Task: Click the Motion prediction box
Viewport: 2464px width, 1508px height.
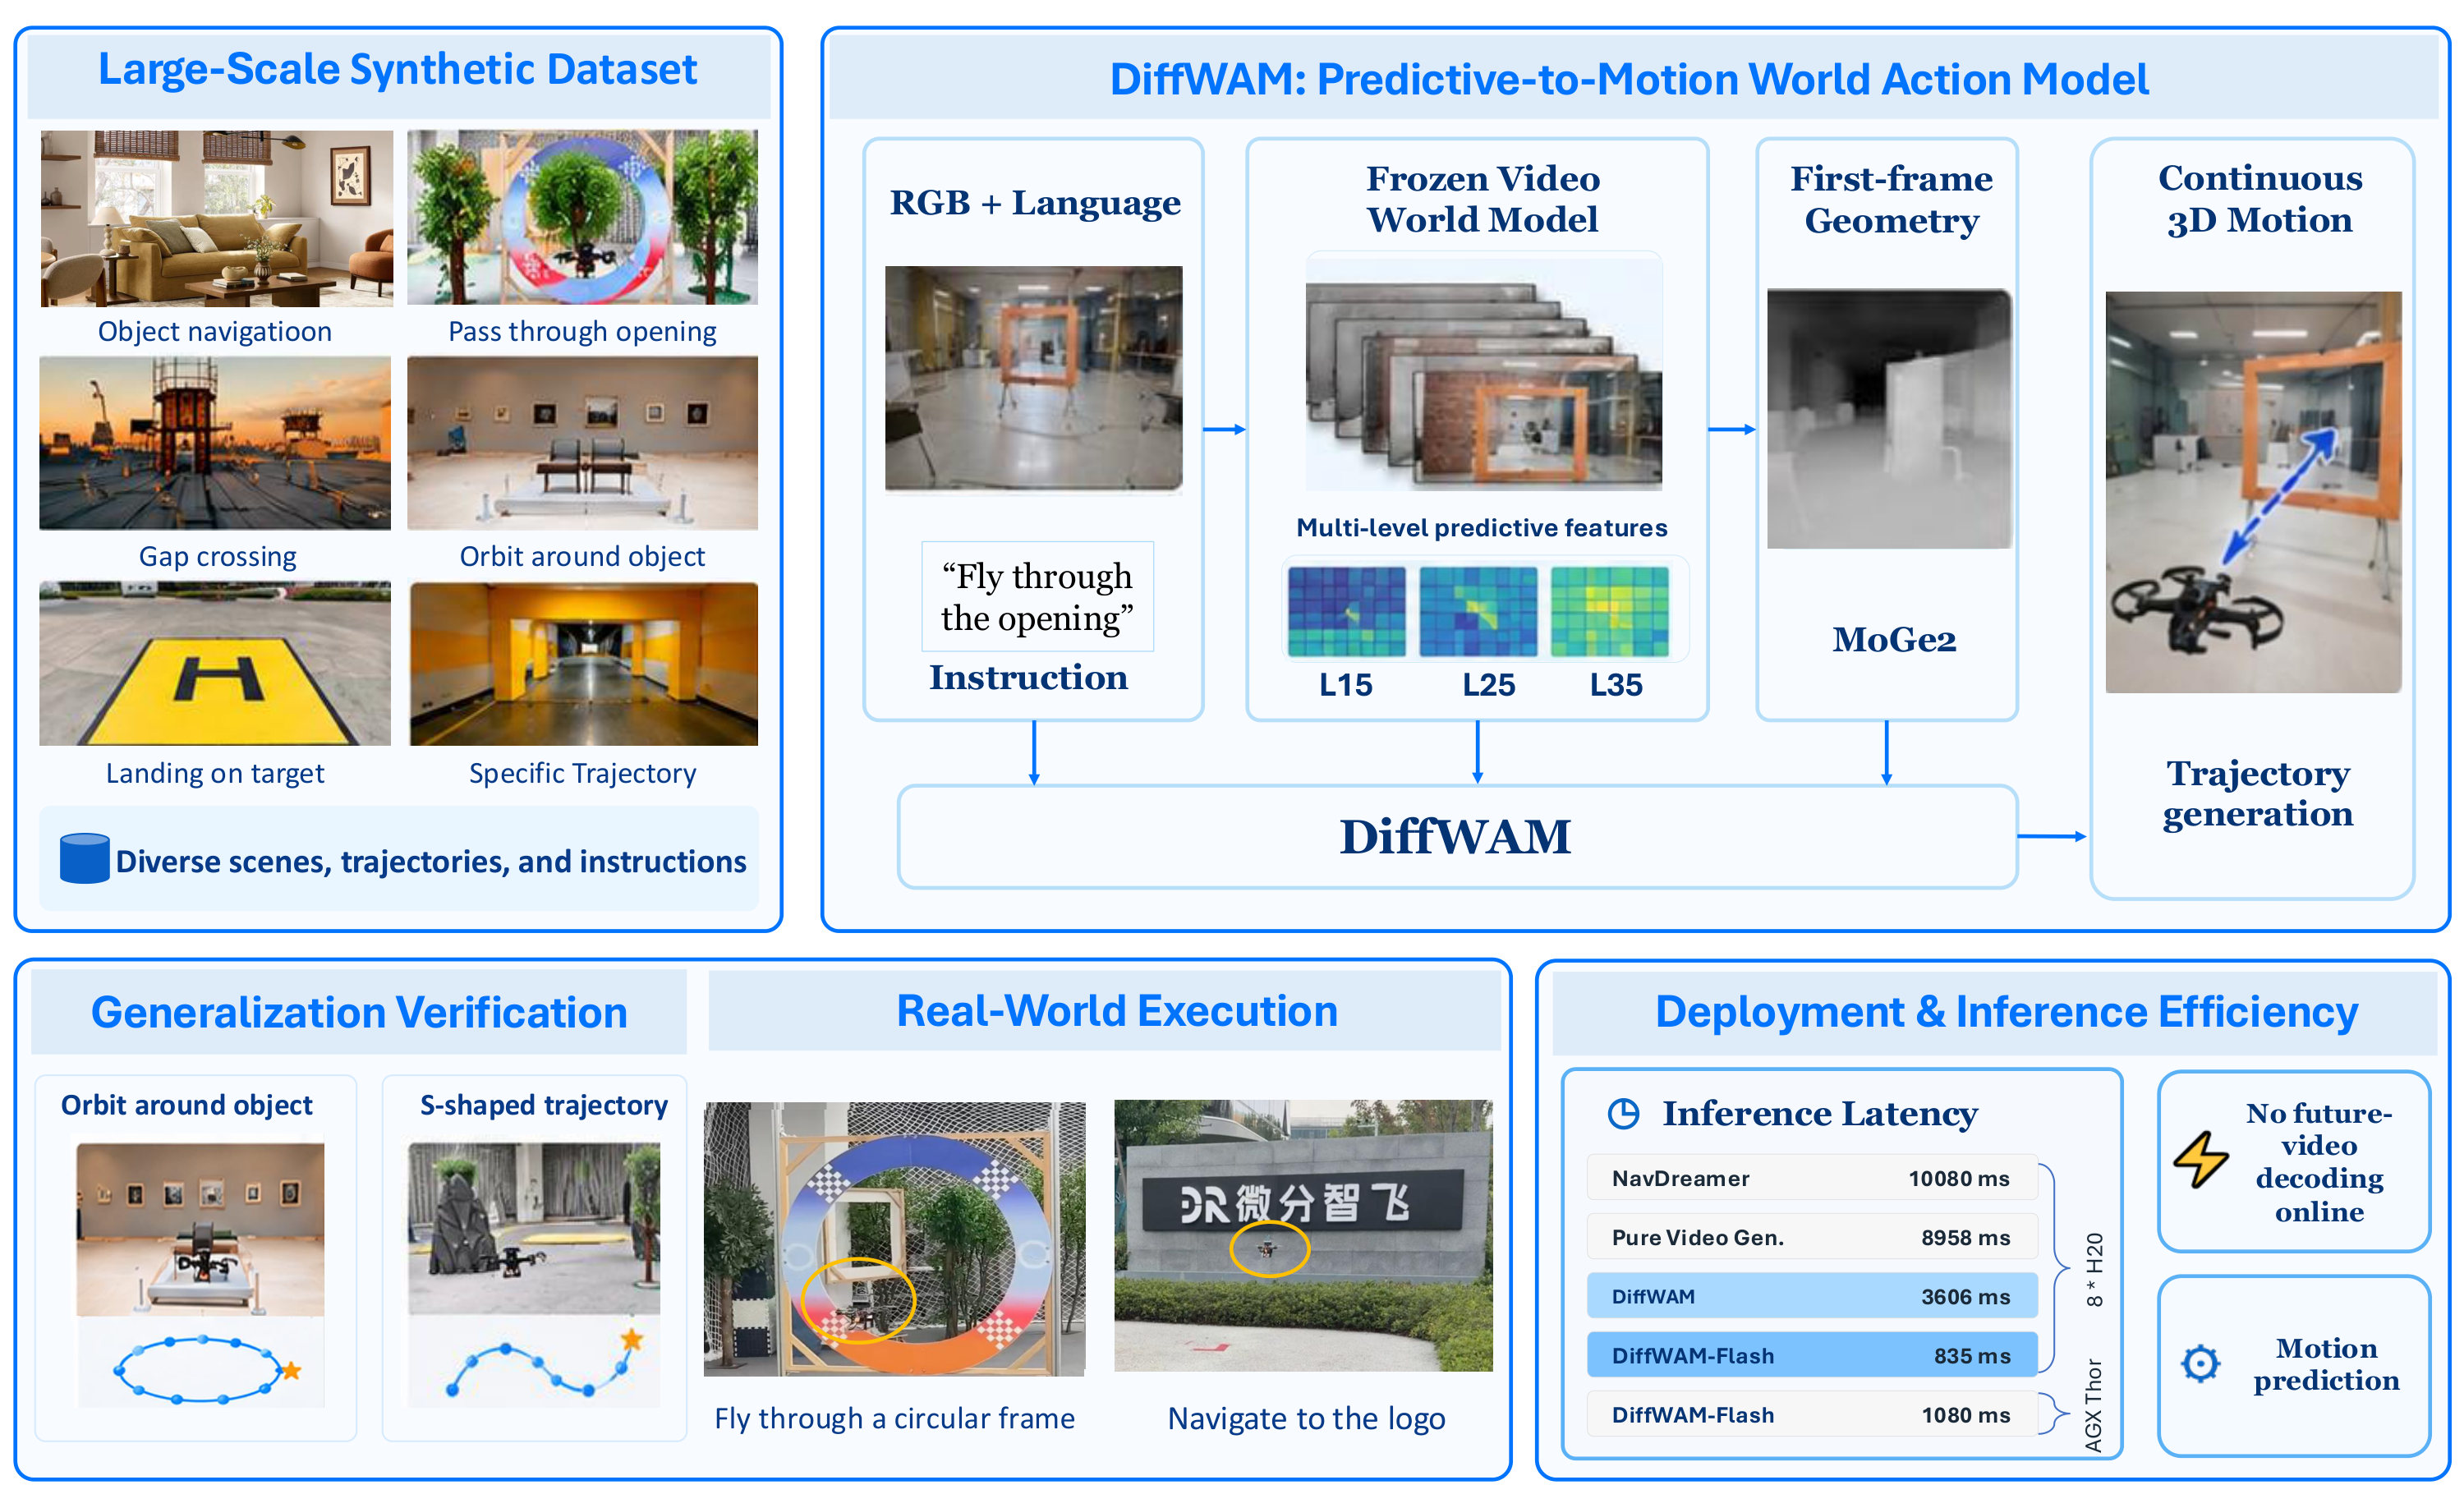Action: 2293,1365
